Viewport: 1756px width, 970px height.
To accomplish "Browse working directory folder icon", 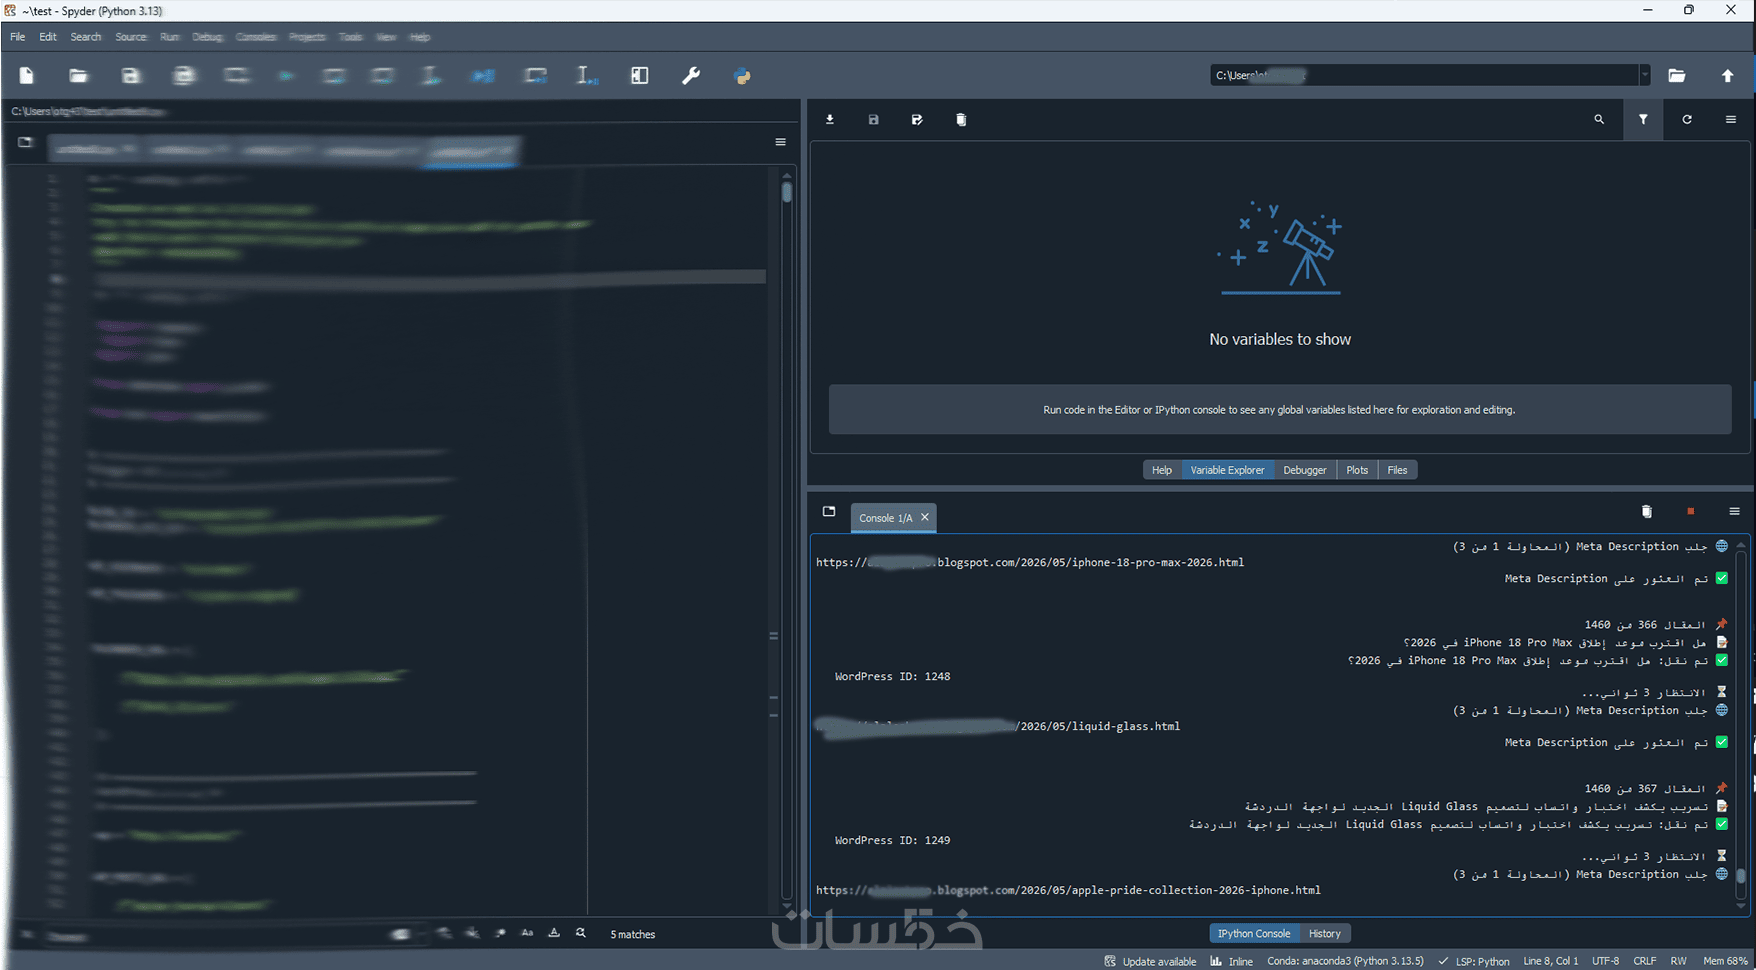I will (1677, 76).
